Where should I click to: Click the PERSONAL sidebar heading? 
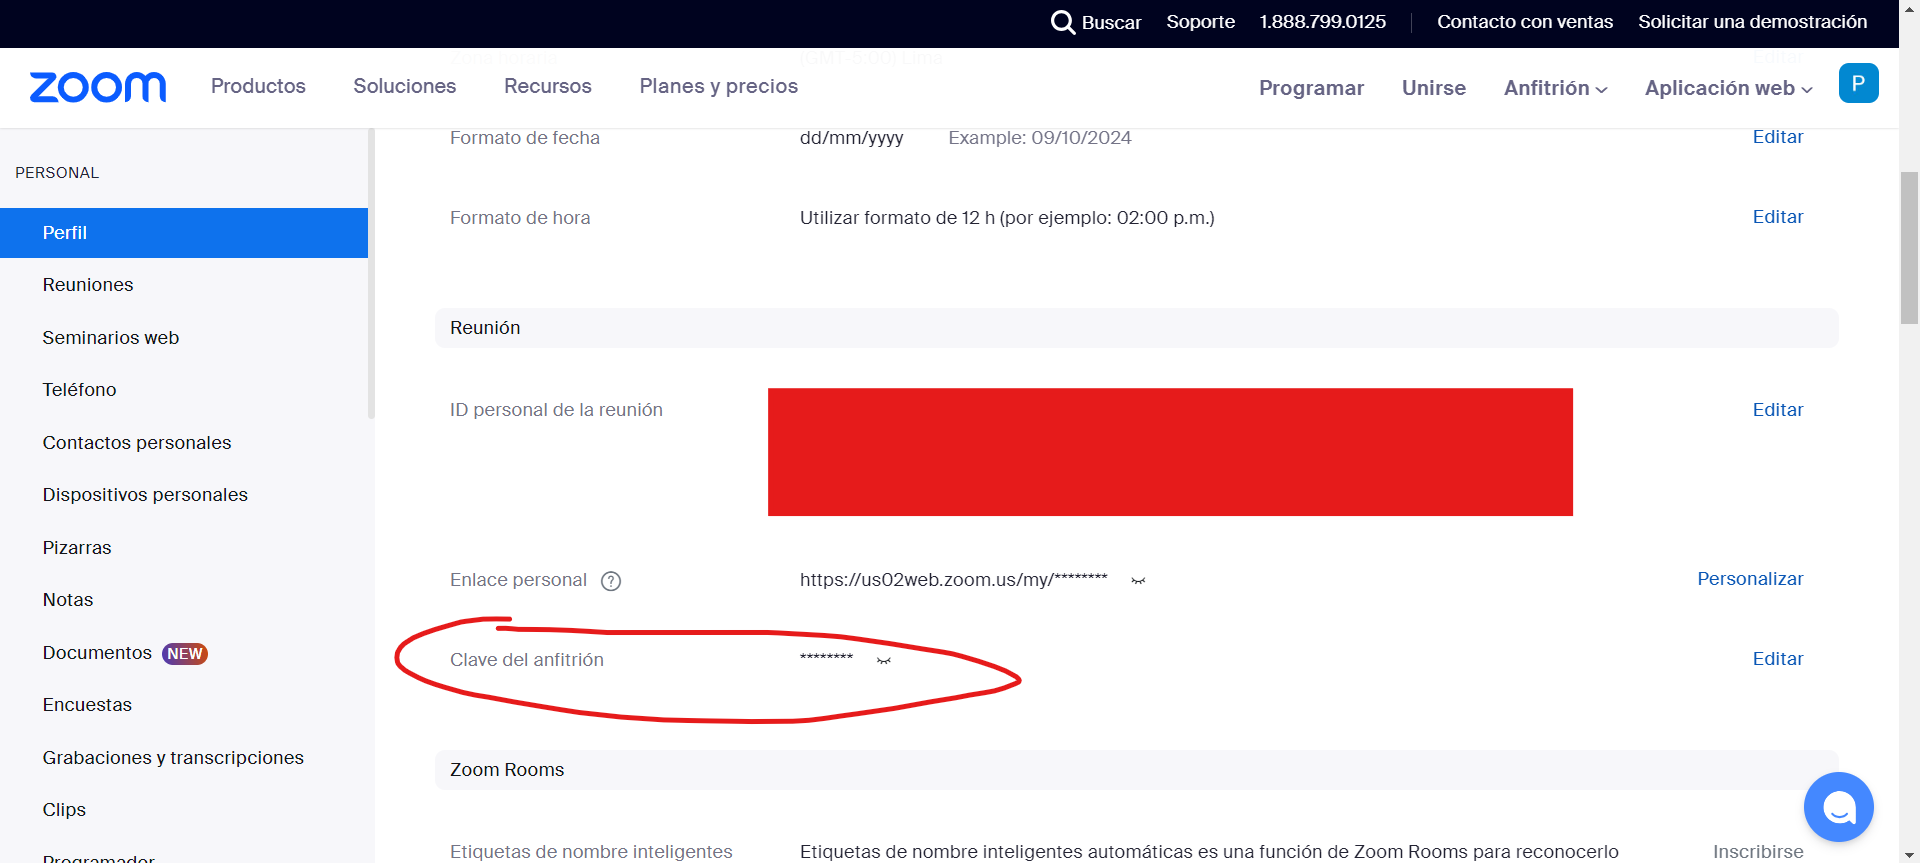(x=57, y=173)
